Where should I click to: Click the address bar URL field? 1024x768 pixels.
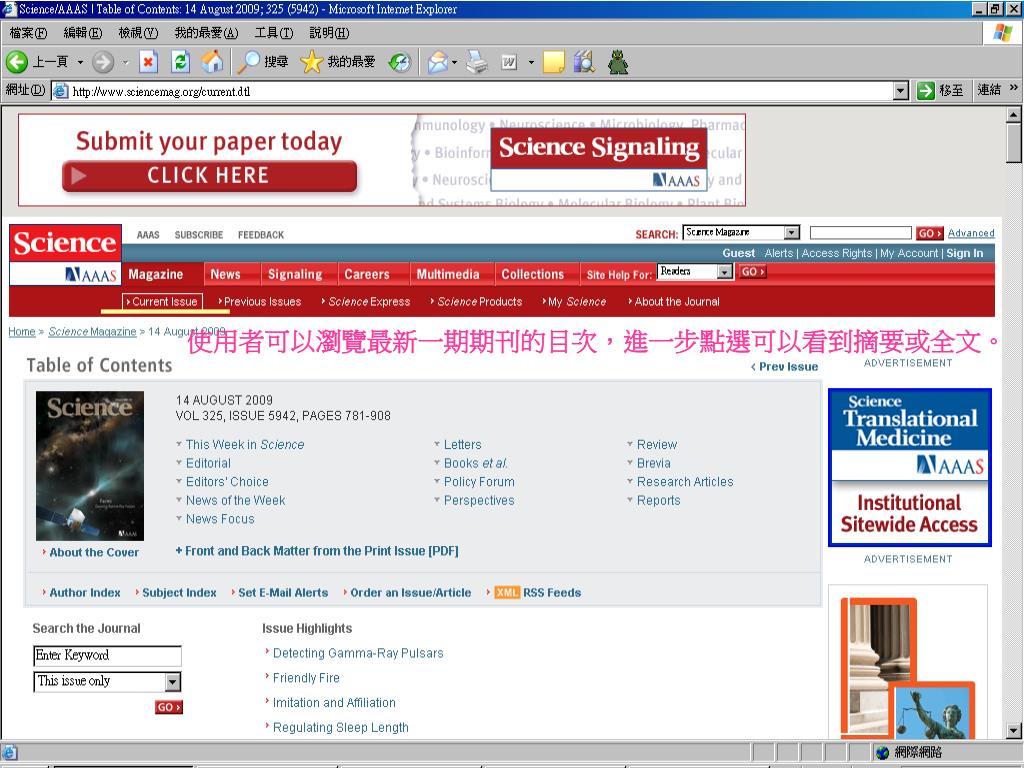480,91
